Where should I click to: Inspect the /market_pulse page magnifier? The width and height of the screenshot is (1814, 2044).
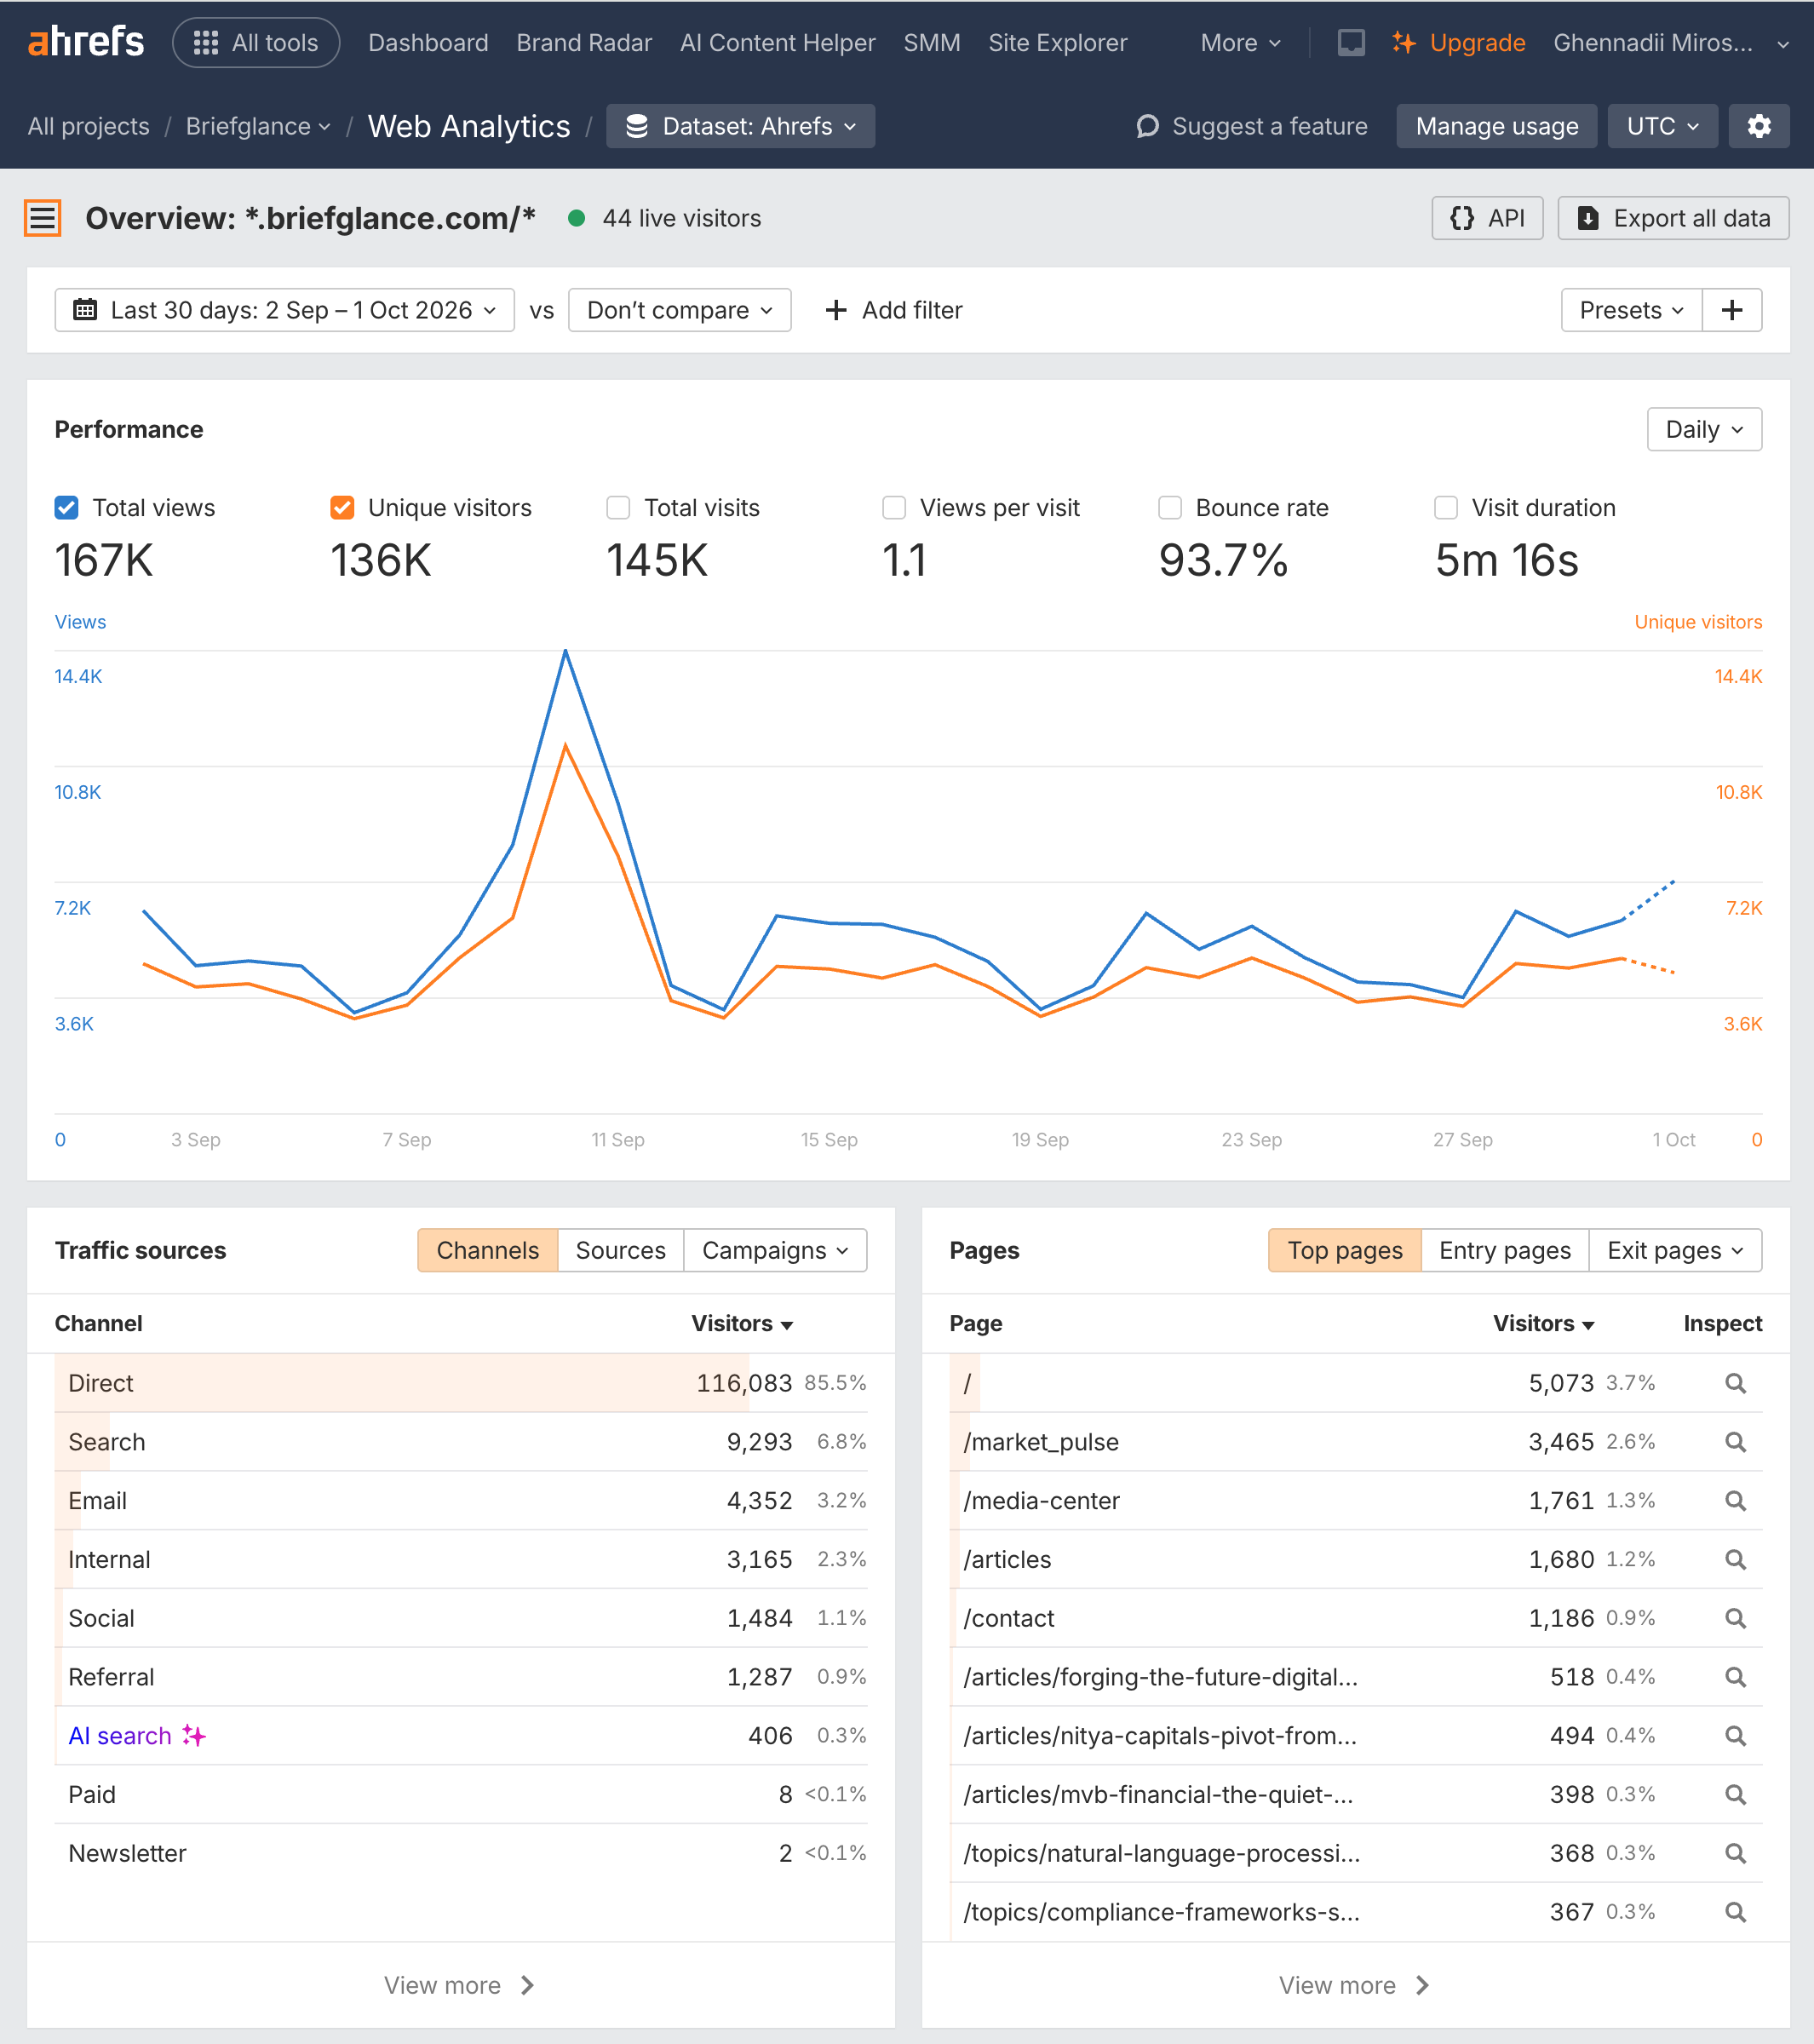pyautogui.click(x=1735, y=1442)
